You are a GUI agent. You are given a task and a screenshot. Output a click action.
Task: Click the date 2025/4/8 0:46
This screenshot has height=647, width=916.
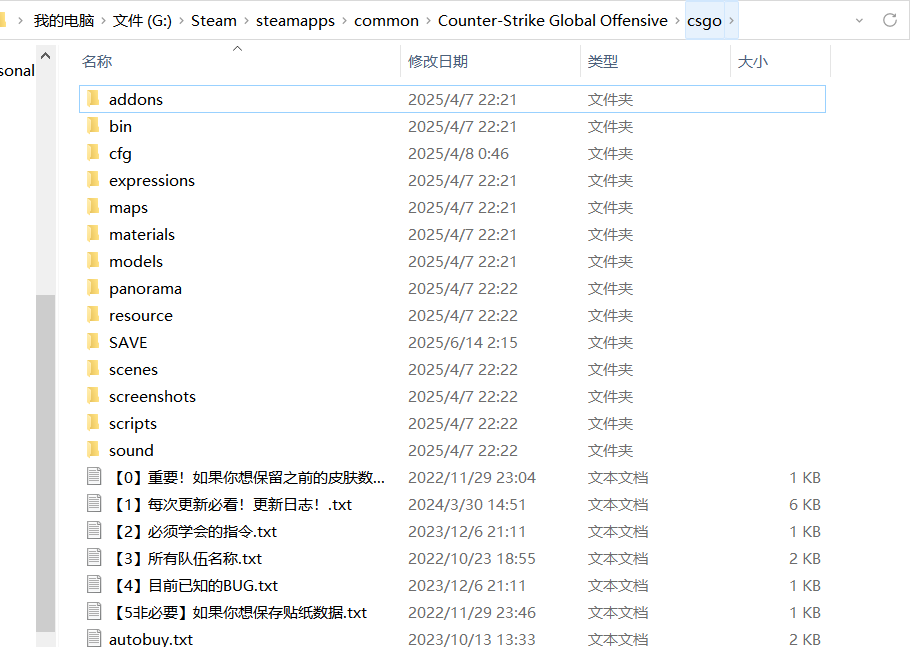pos(459,154)
